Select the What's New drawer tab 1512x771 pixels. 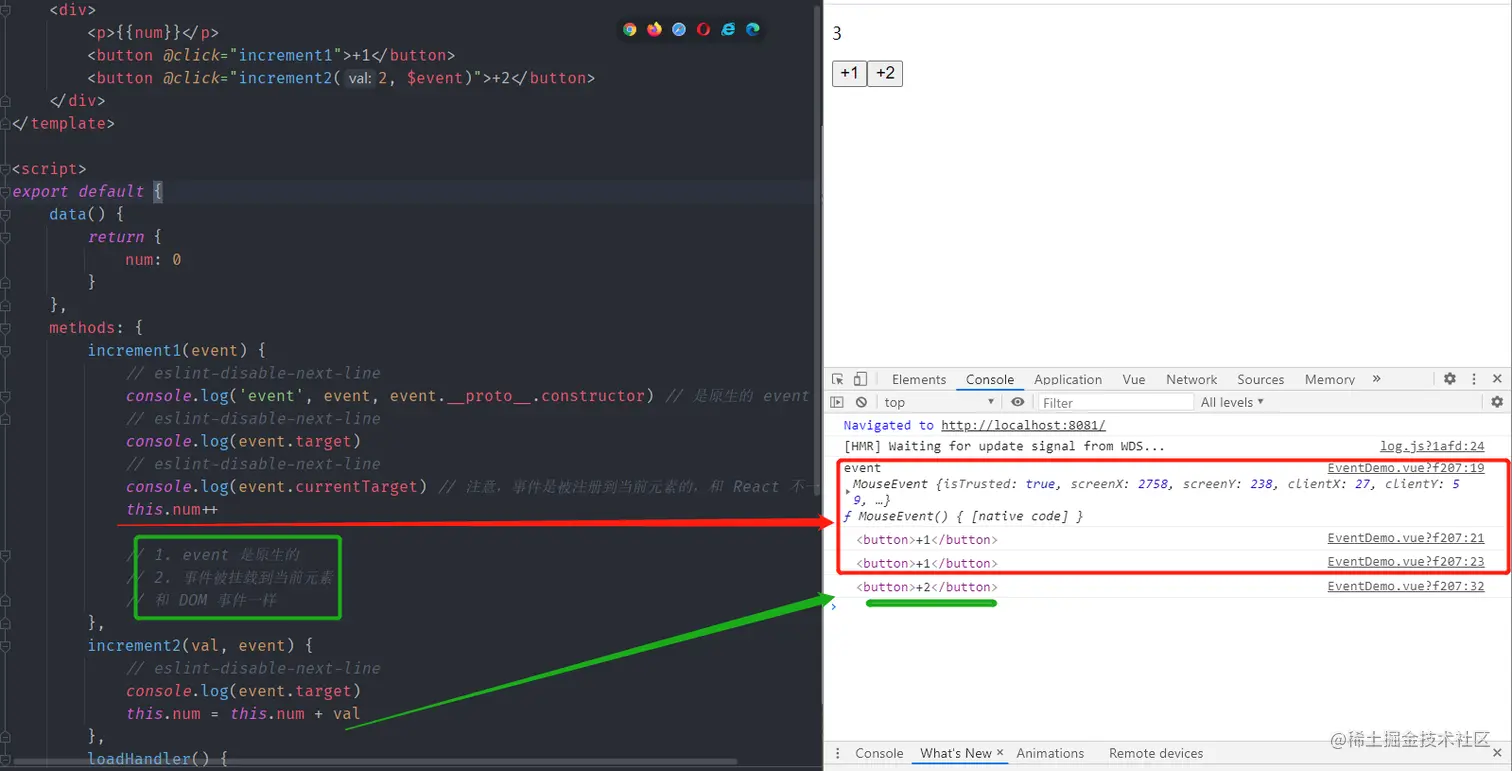point(955,753)
